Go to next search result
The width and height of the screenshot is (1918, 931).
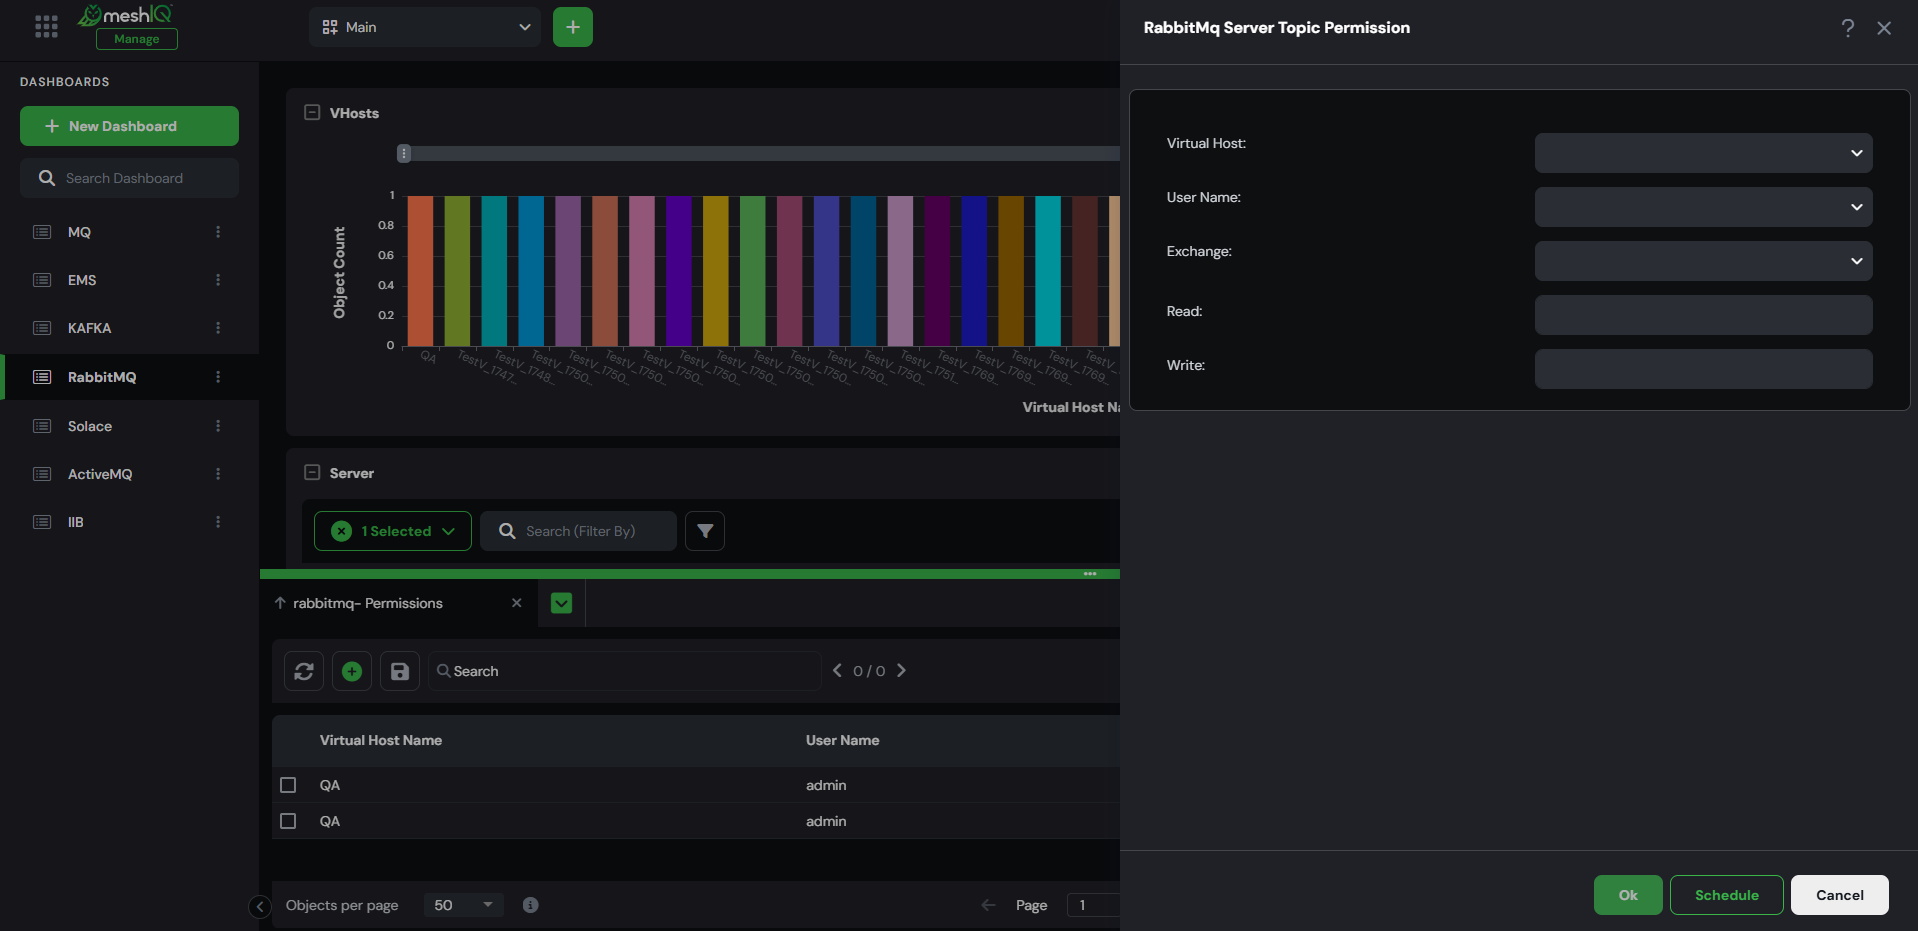click(x=901, y=670)
